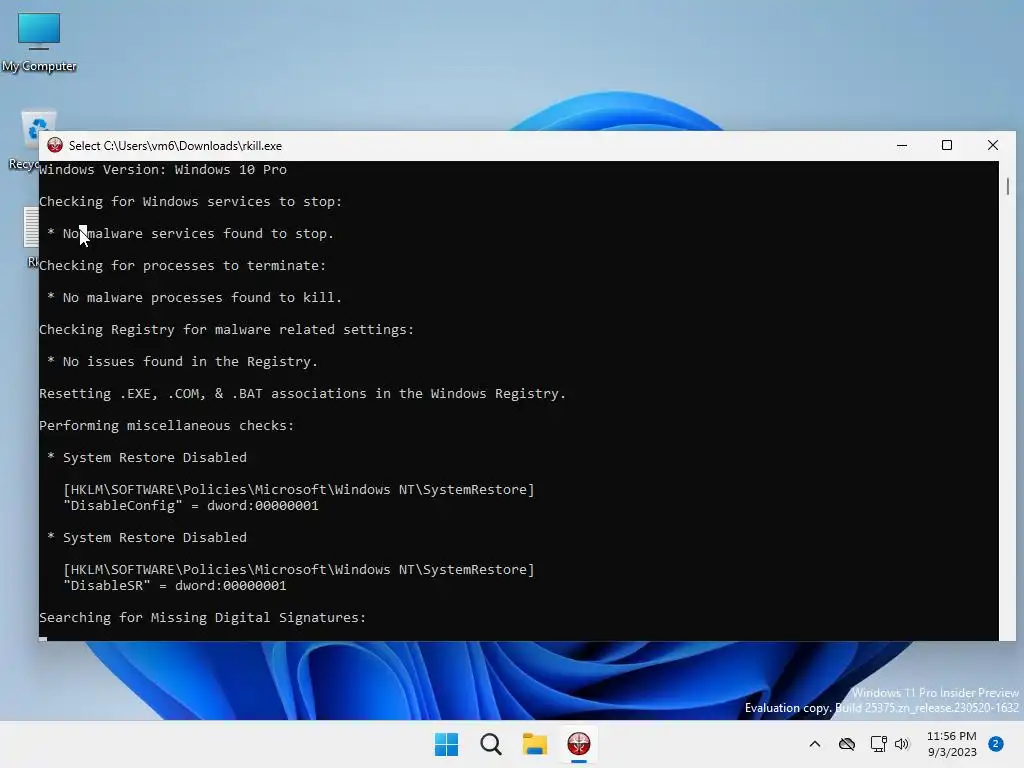1024x768 pixels.
Task: Click '"DisableSR" = dword:00000001' line
Action: click(x=174, y=586)
